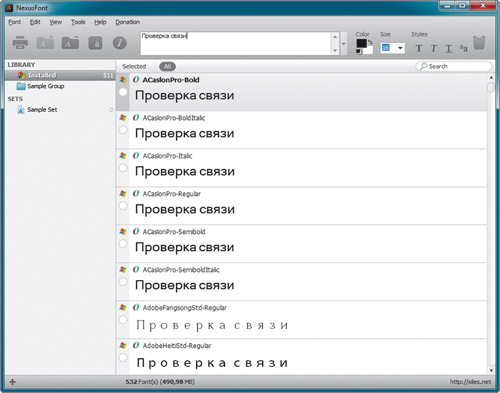Viewport: 500px width, 393px height.
Task: Open the View menu
Action: [x=56, y=22]
